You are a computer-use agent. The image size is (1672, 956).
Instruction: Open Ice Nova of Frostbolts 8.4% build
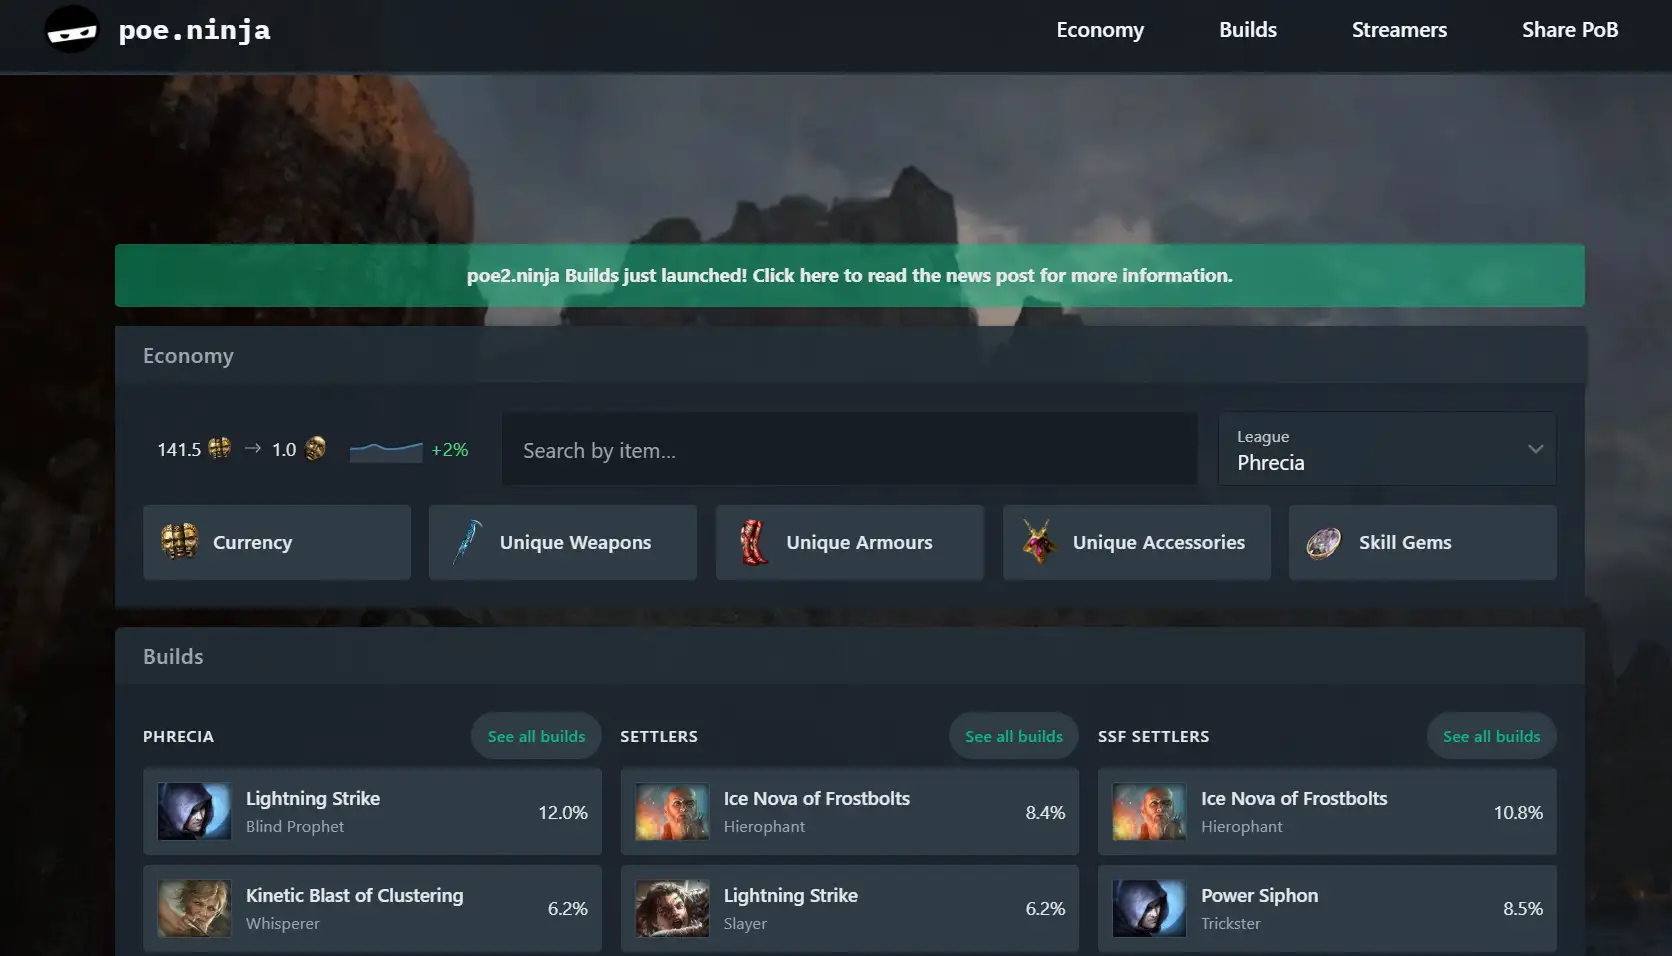(850, 811)
